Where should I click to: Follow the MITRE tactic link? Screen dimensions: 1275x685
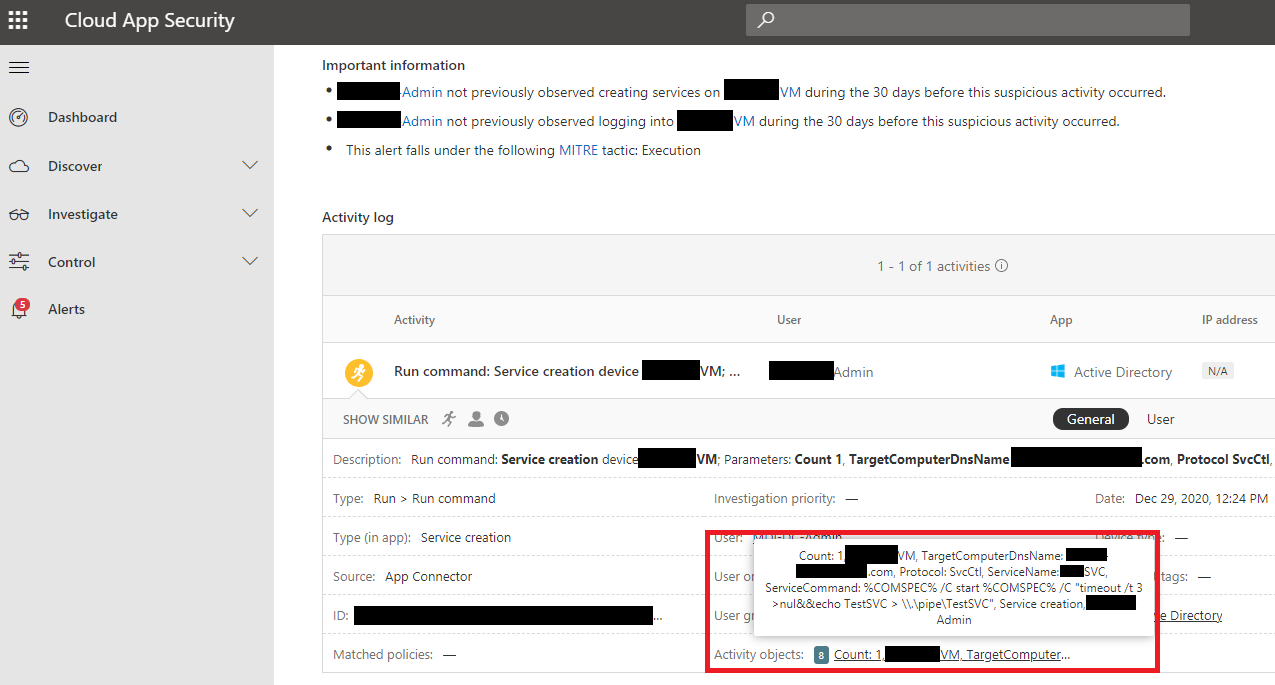click(x=578, y=150)
